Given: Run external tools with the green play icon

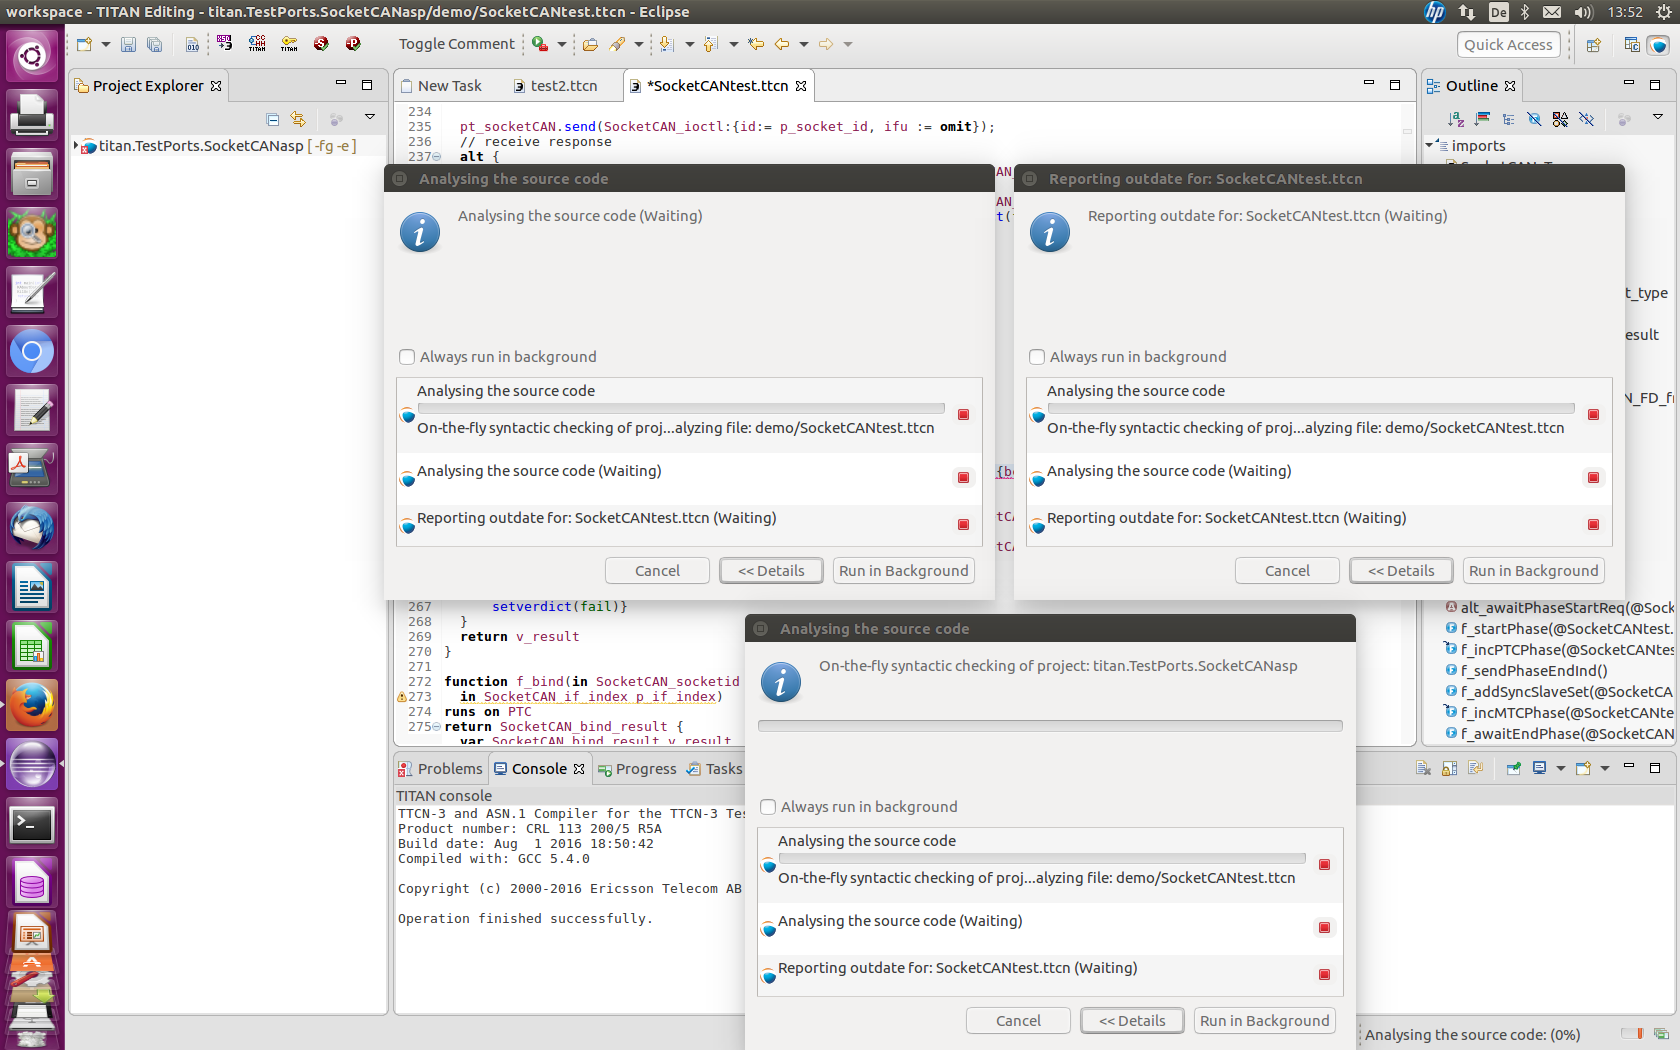Looking at the screenshot, I should 540,43.
